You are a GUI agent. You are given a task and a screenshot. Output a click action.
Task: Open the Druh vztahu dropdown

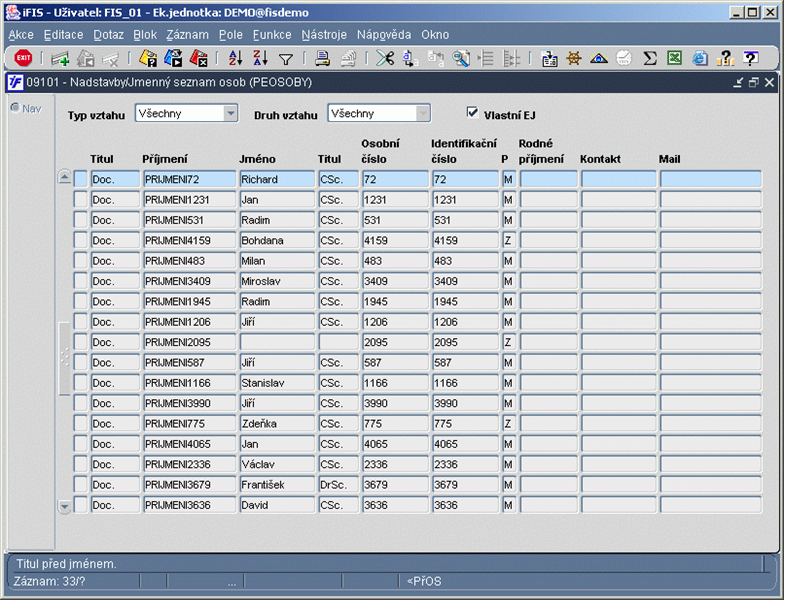[423, 113]
